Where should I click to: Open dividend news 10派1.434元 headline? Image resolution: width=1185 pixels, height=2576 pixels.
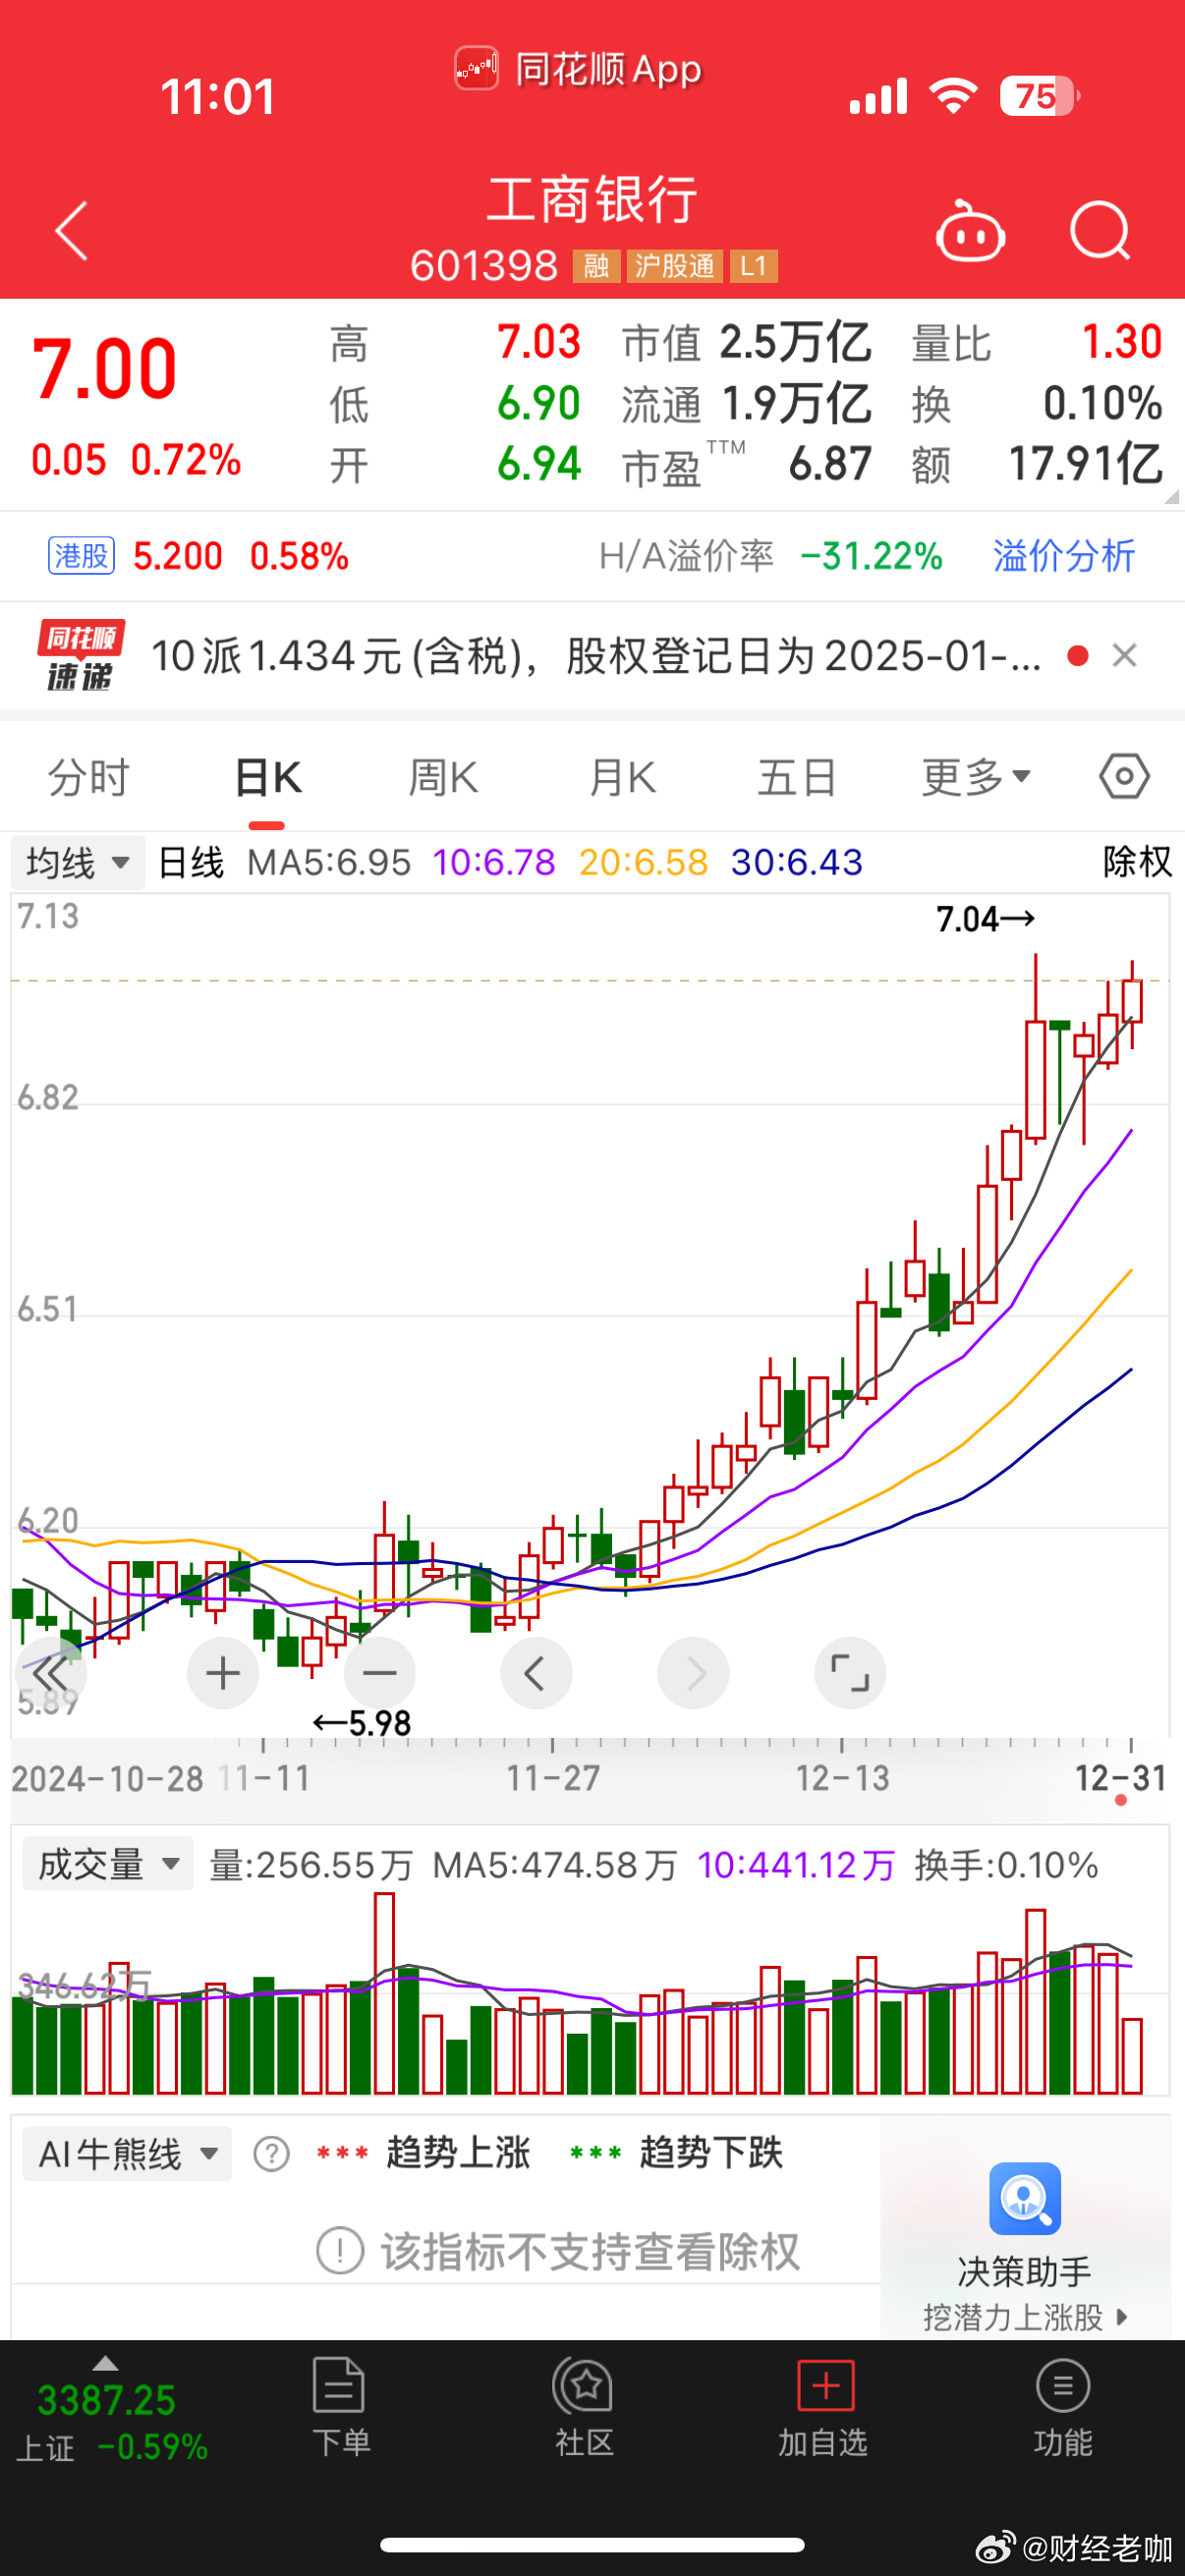596,657
